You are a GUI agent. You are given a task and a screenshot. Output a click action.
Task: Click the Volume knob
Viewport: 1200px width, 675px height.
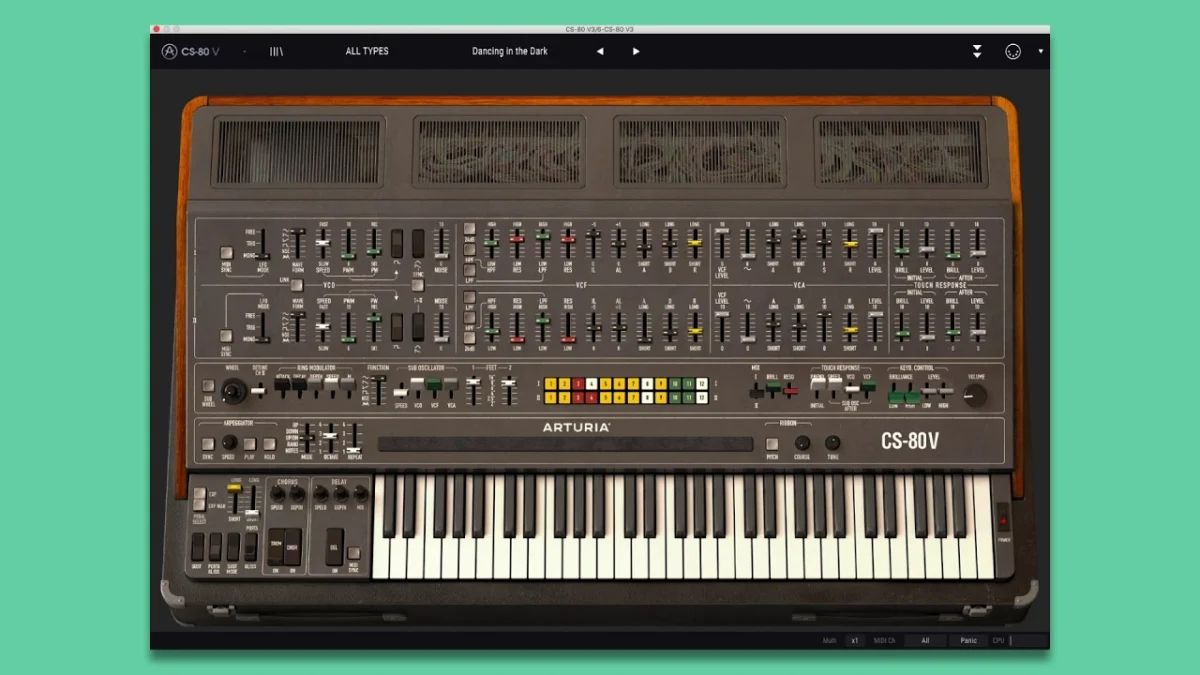click(975, 395)
